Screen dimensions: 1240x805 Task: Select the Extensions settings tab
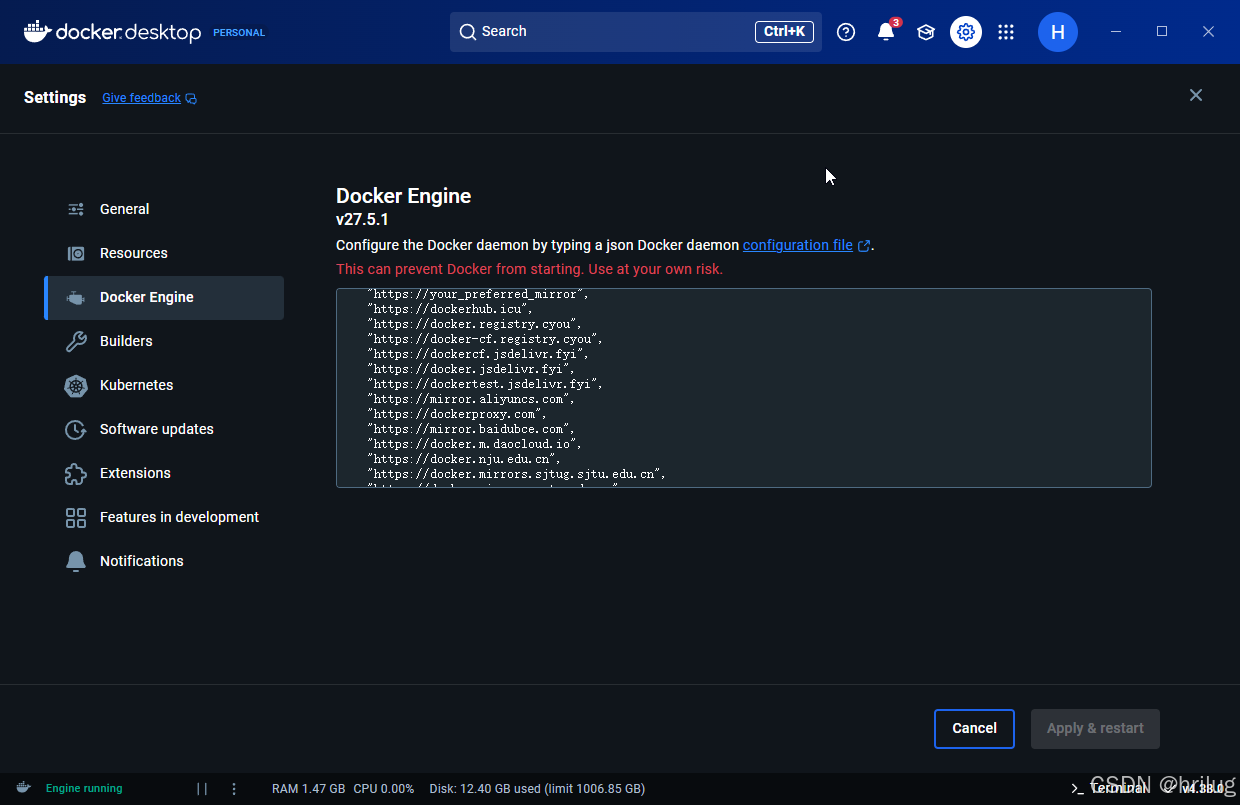point(164,473)
